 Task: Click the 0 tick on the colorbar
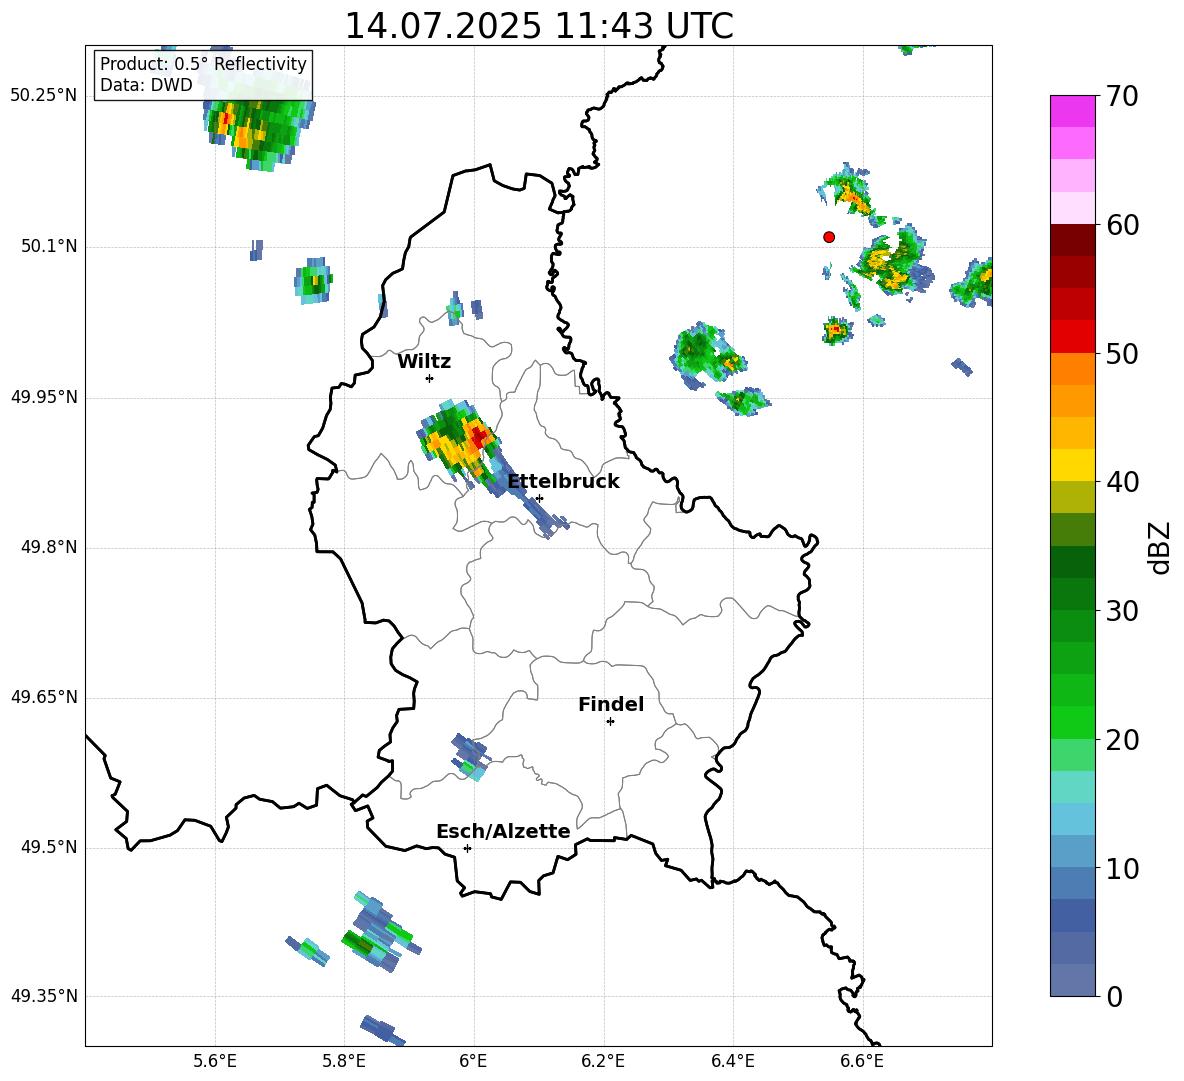1114,996
